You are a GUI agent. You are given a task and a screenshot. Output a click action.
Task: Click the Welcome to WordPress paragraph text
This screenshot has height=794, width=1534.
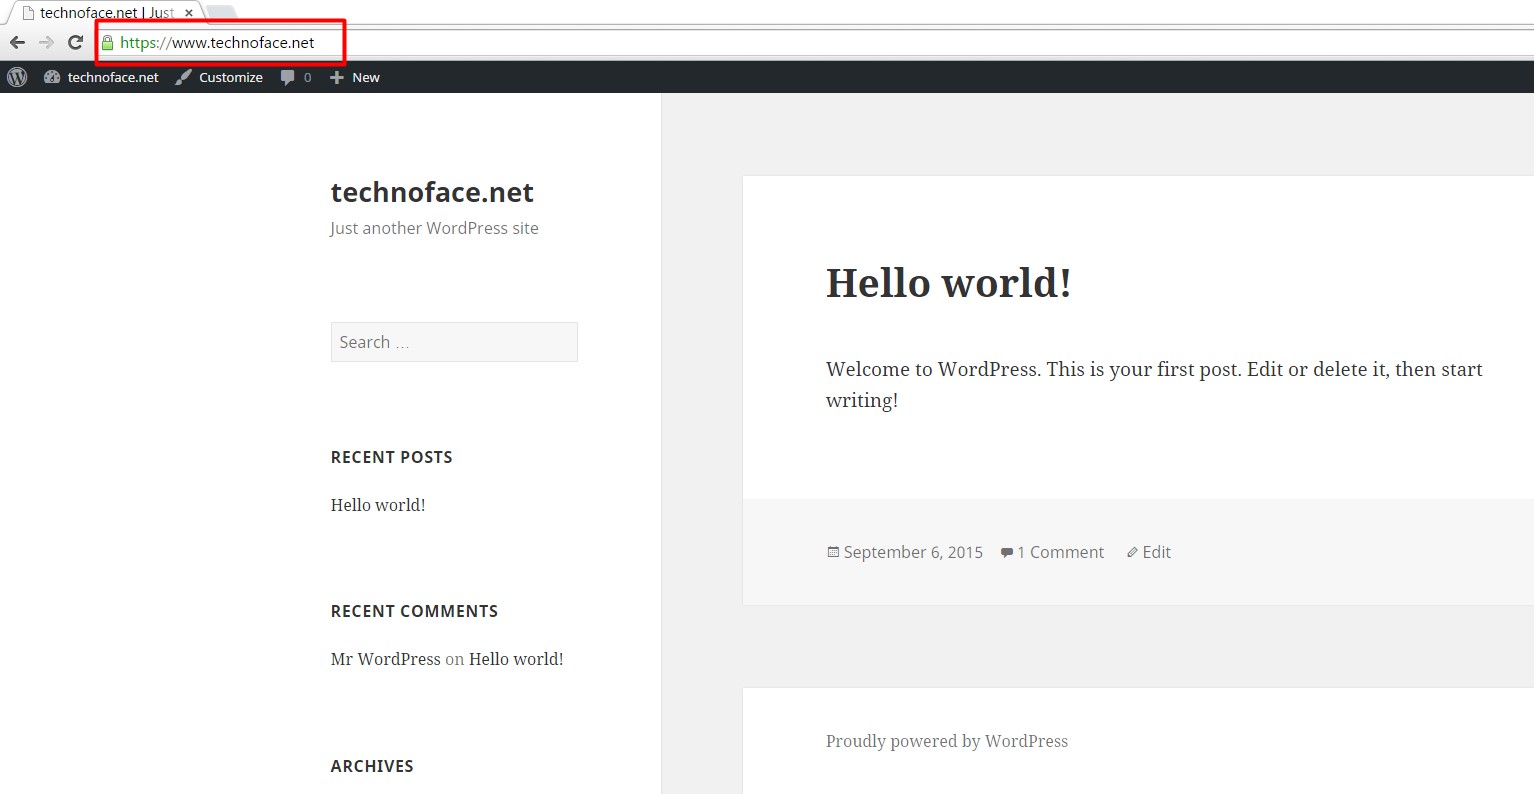click(1154, 384)
